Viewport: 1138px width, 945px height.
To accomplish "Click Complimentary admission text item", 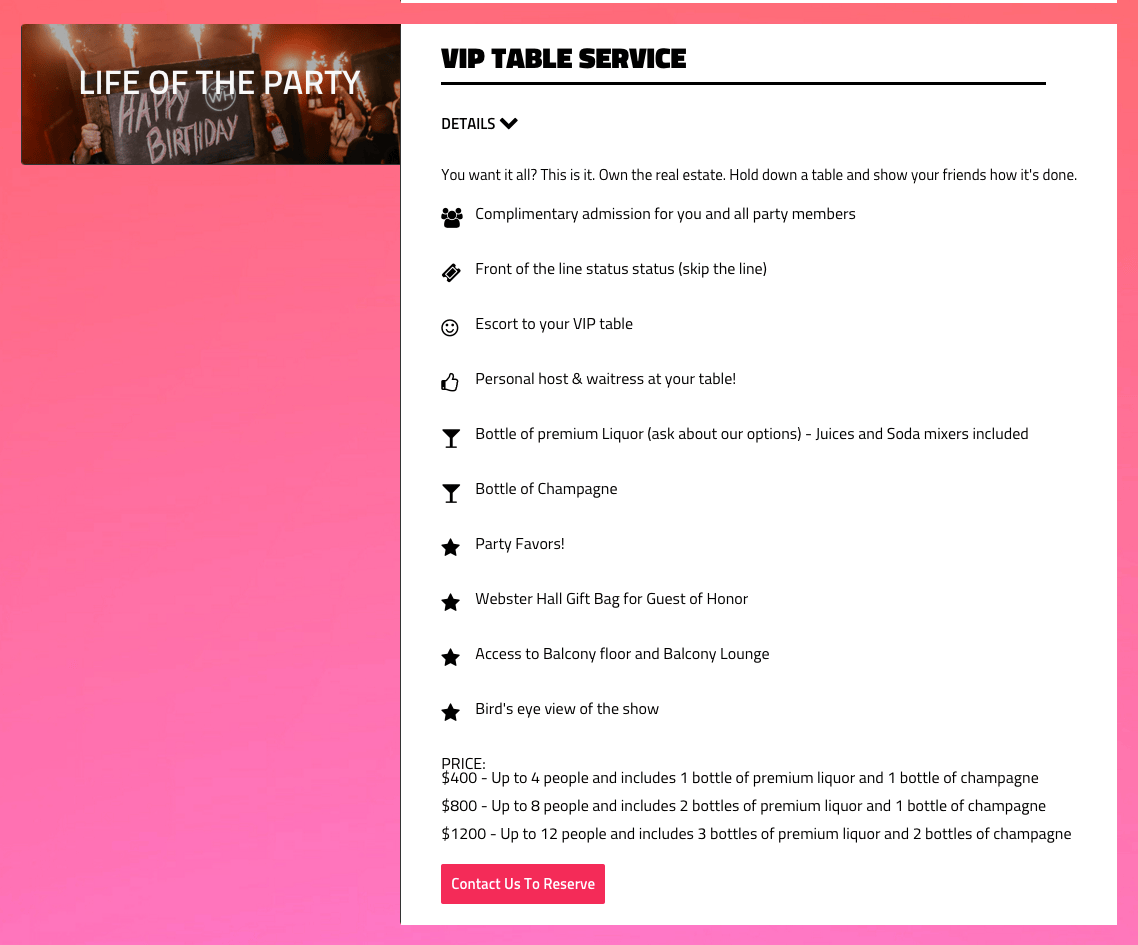I will point(665,214).
